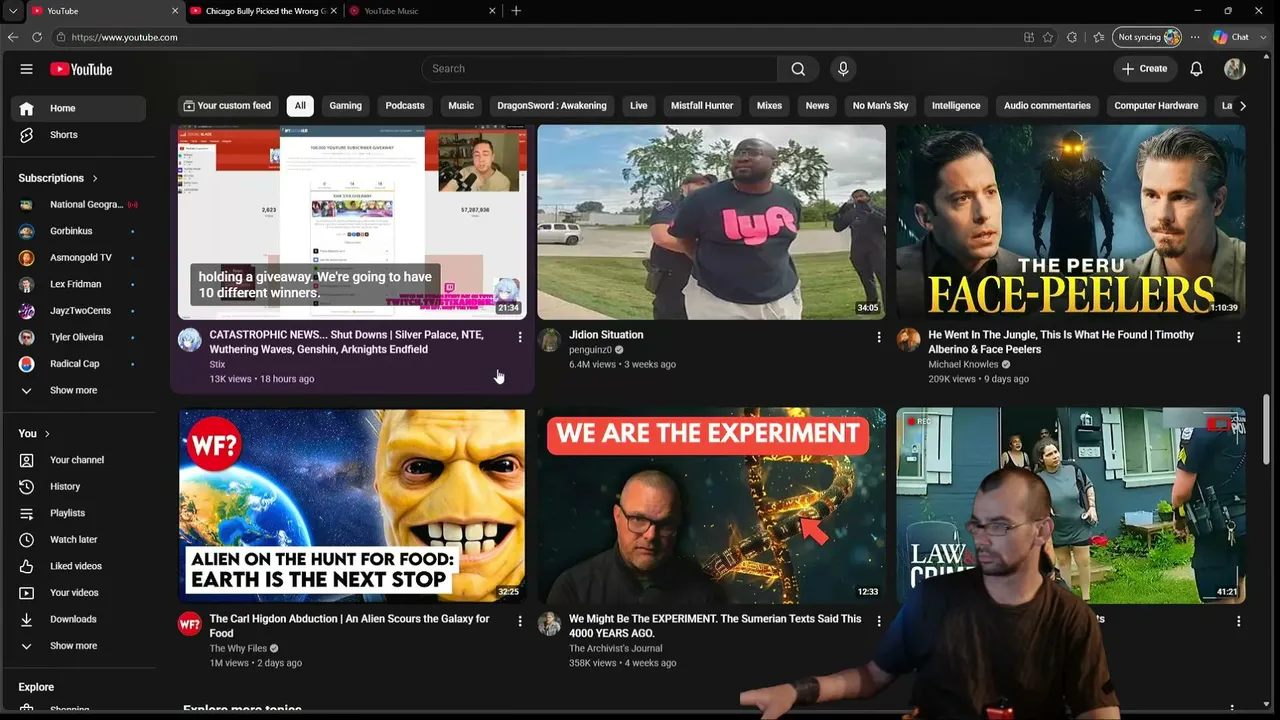Select the Gaming filter chip
This screenshot has width=1280, height=720.
[x=346, y=106]
